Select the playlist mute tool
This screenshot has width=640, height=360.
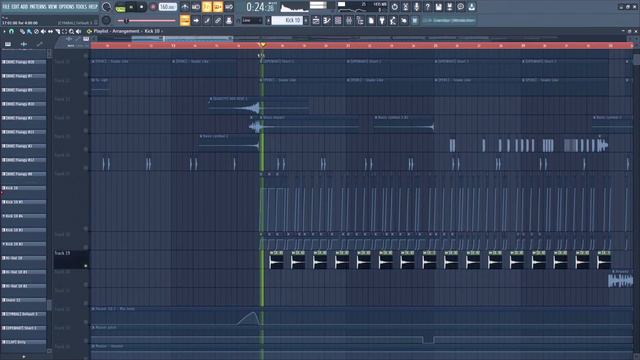tap(43, 31)
